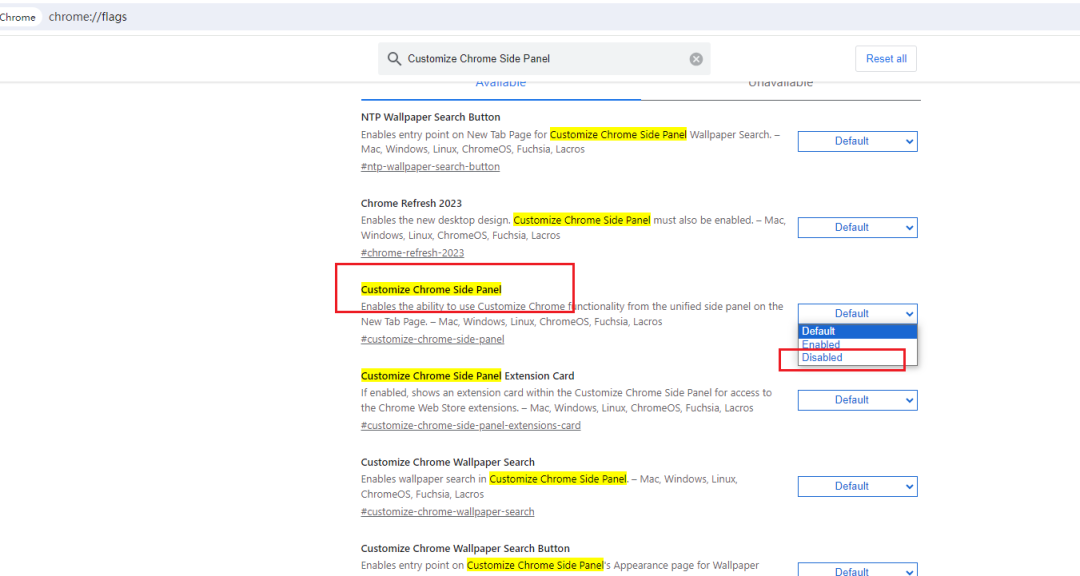Clear the flags search with the X icon
Viewport: 1080px width, 576px height.
pos(696,59)
